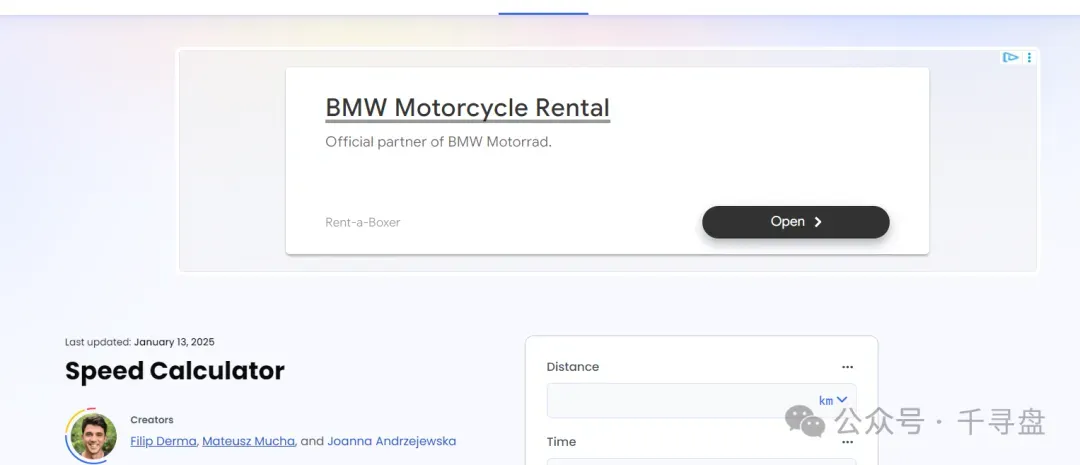
Task: Open the ad options three-dot menu
Action: [x=1029, y=57]
